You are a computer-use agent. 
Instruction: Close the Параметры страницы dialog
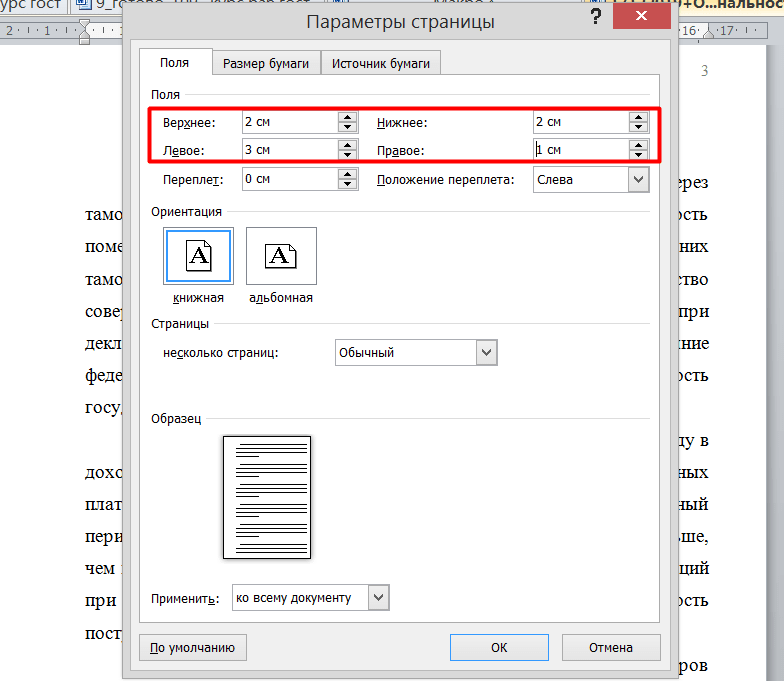tap(642, 16)
